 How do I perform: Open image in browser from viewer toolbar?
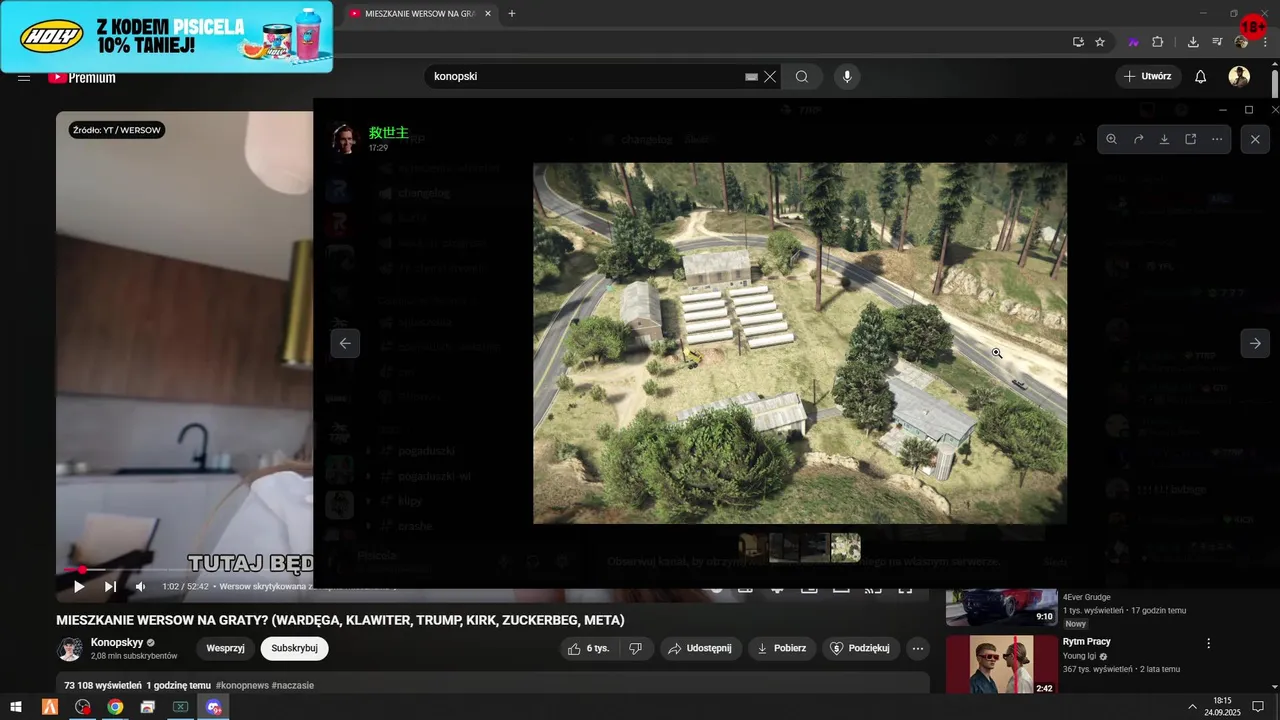click(x=1190, y=139)
